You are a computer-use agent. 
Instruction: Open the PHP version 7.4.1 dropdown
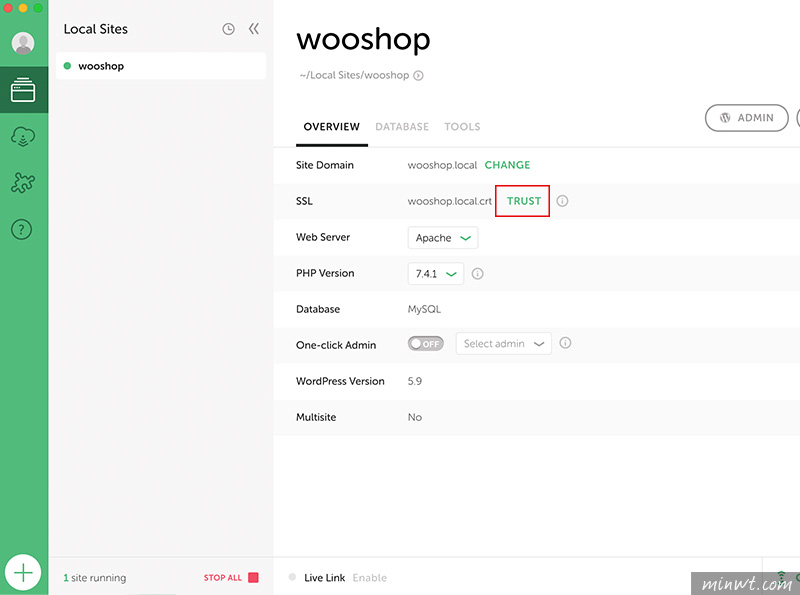click(x=436, y=274)
